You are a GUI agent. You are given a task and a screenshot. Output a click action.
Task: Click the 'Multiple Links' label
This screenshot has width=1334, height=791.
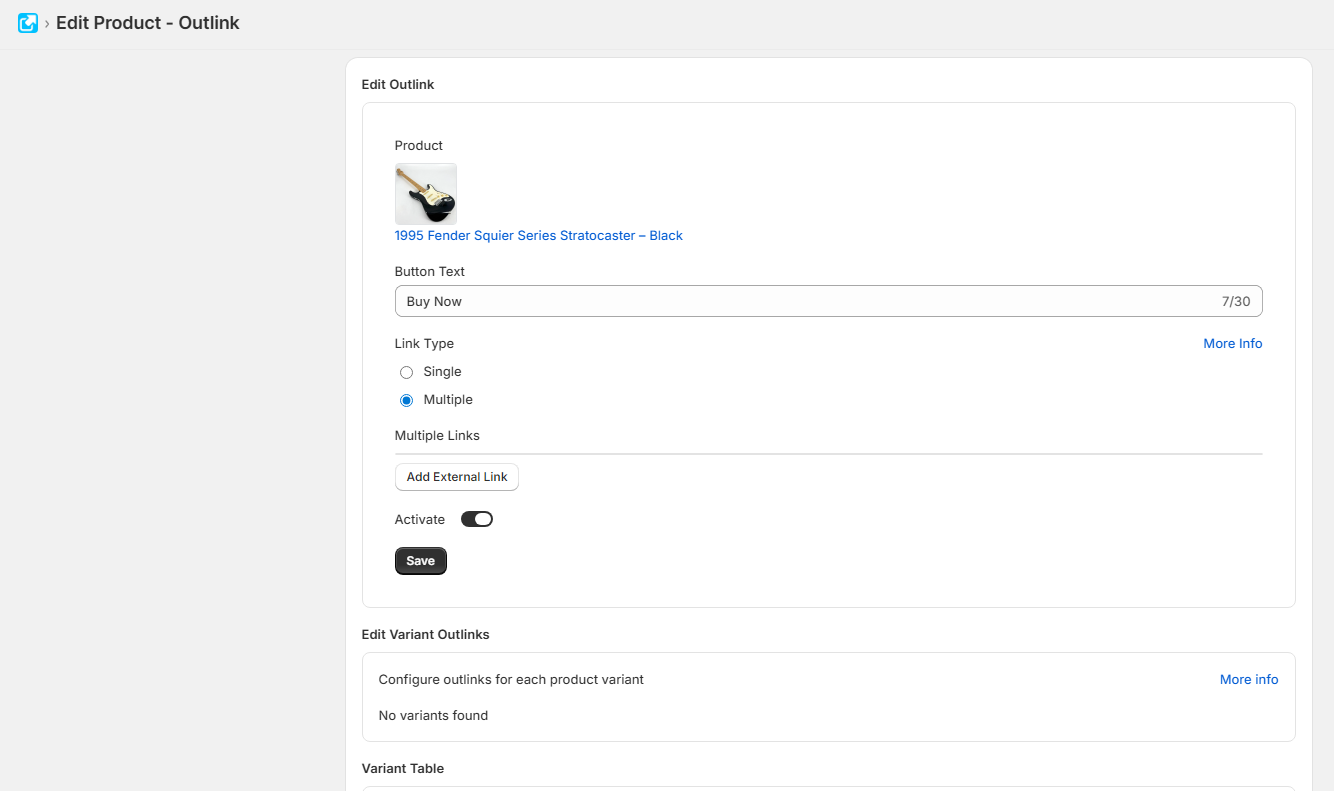click(x=437, y=436)
